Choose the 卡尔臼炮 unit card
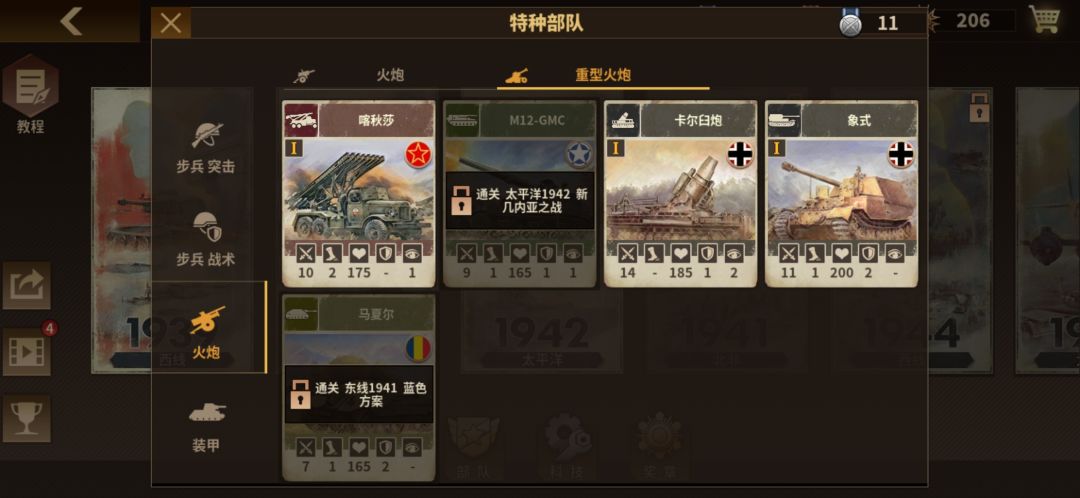The image size is (1080, 498). (681, 194)
